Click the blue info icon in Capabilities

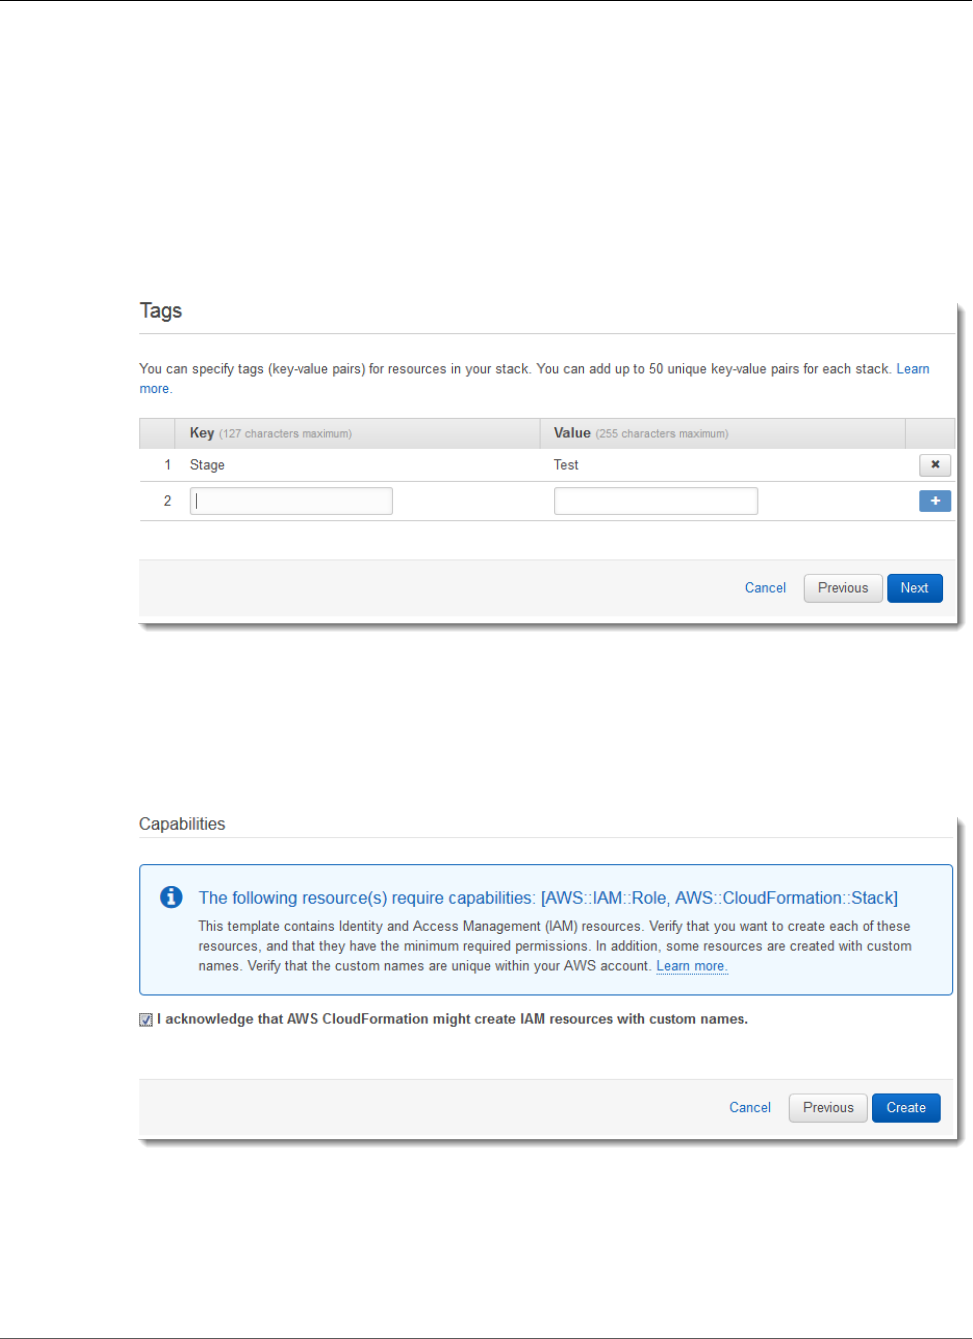tap(171, 897)
